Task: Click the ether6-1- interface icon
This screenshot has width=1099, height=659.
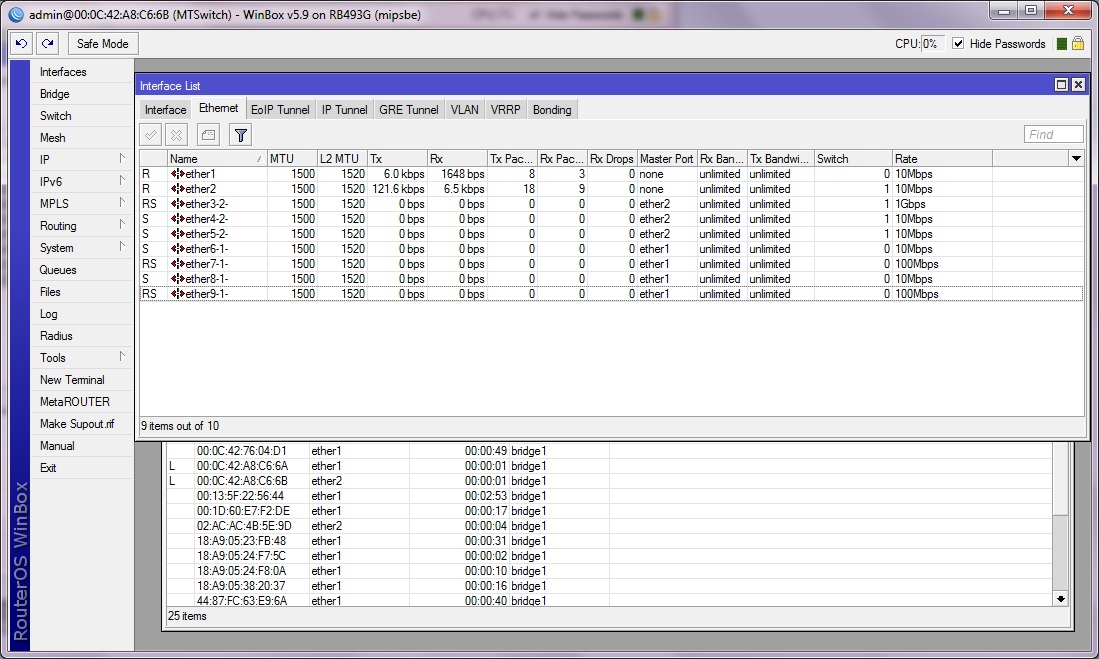Action: coord(177,249)
